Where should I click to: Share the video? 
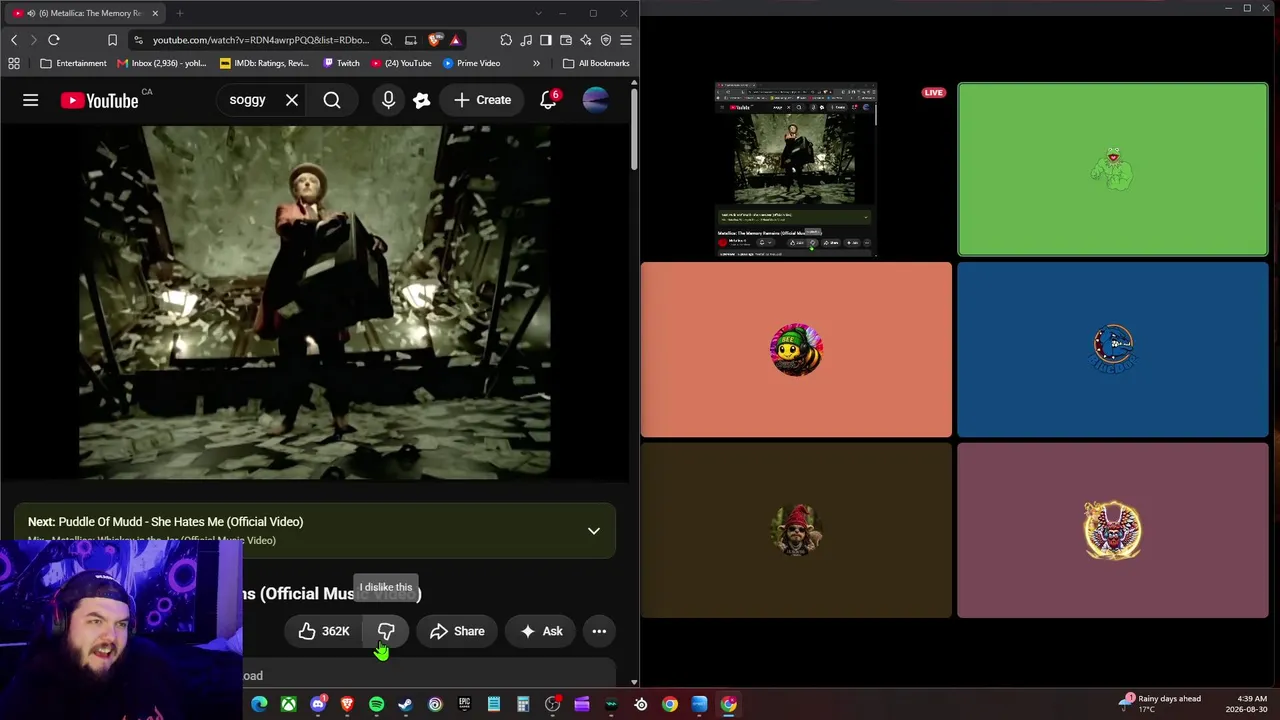[x=457, y=631]
